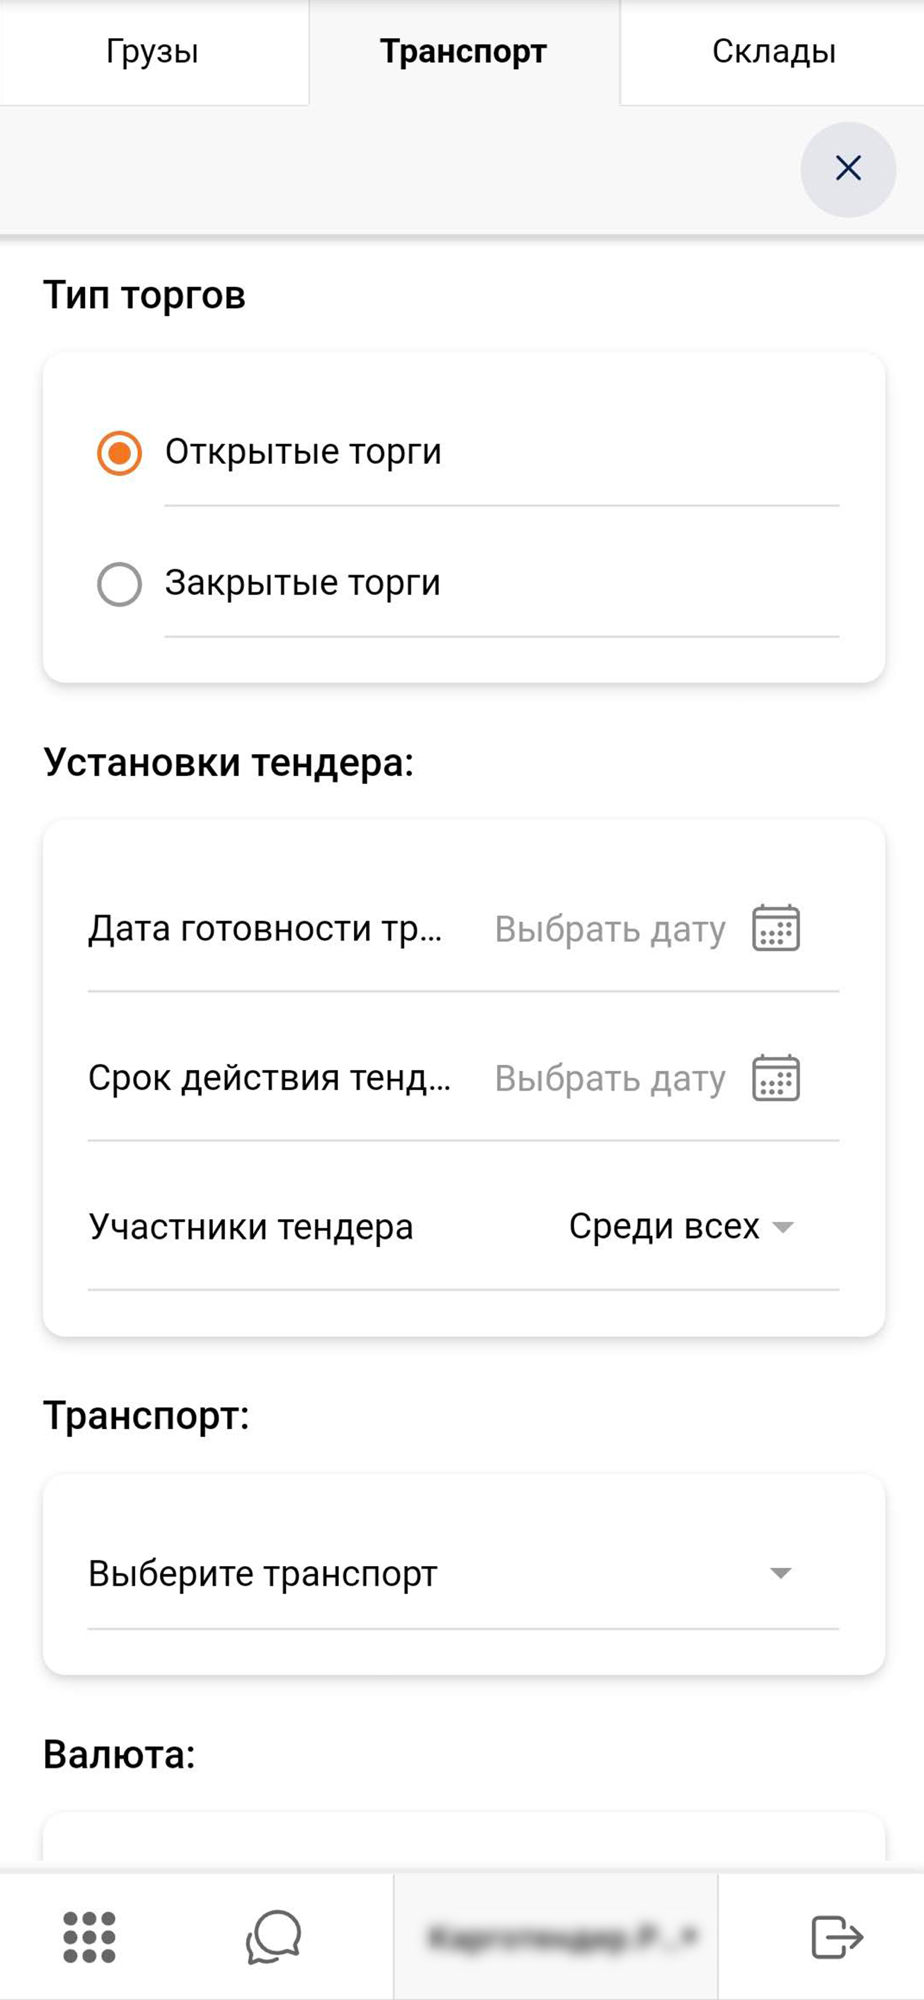
Task: Click the Участники тендера row label
Action: [x=250, y=1227]
